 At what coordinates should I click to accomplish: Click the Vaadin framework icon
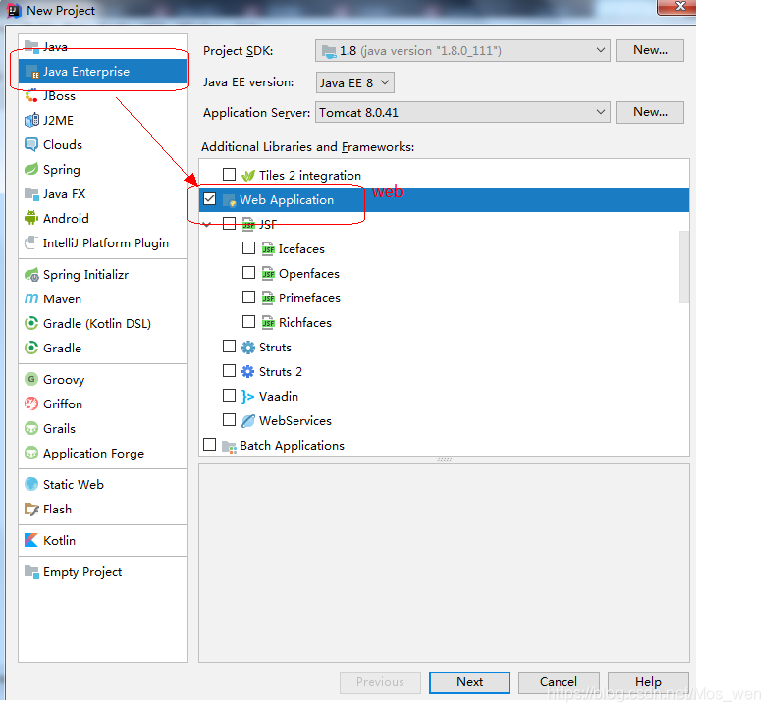[x=248, y=396]
